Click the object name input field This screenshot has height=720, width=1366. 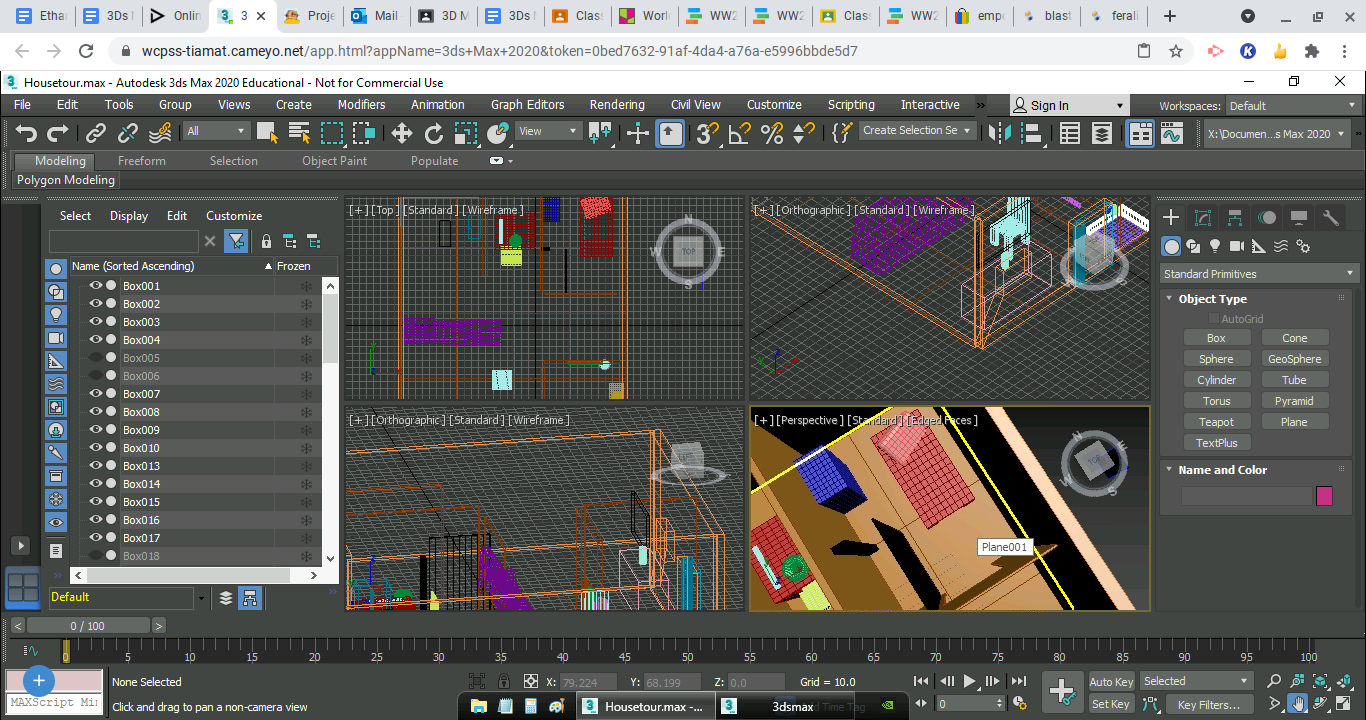(1246, 496)
